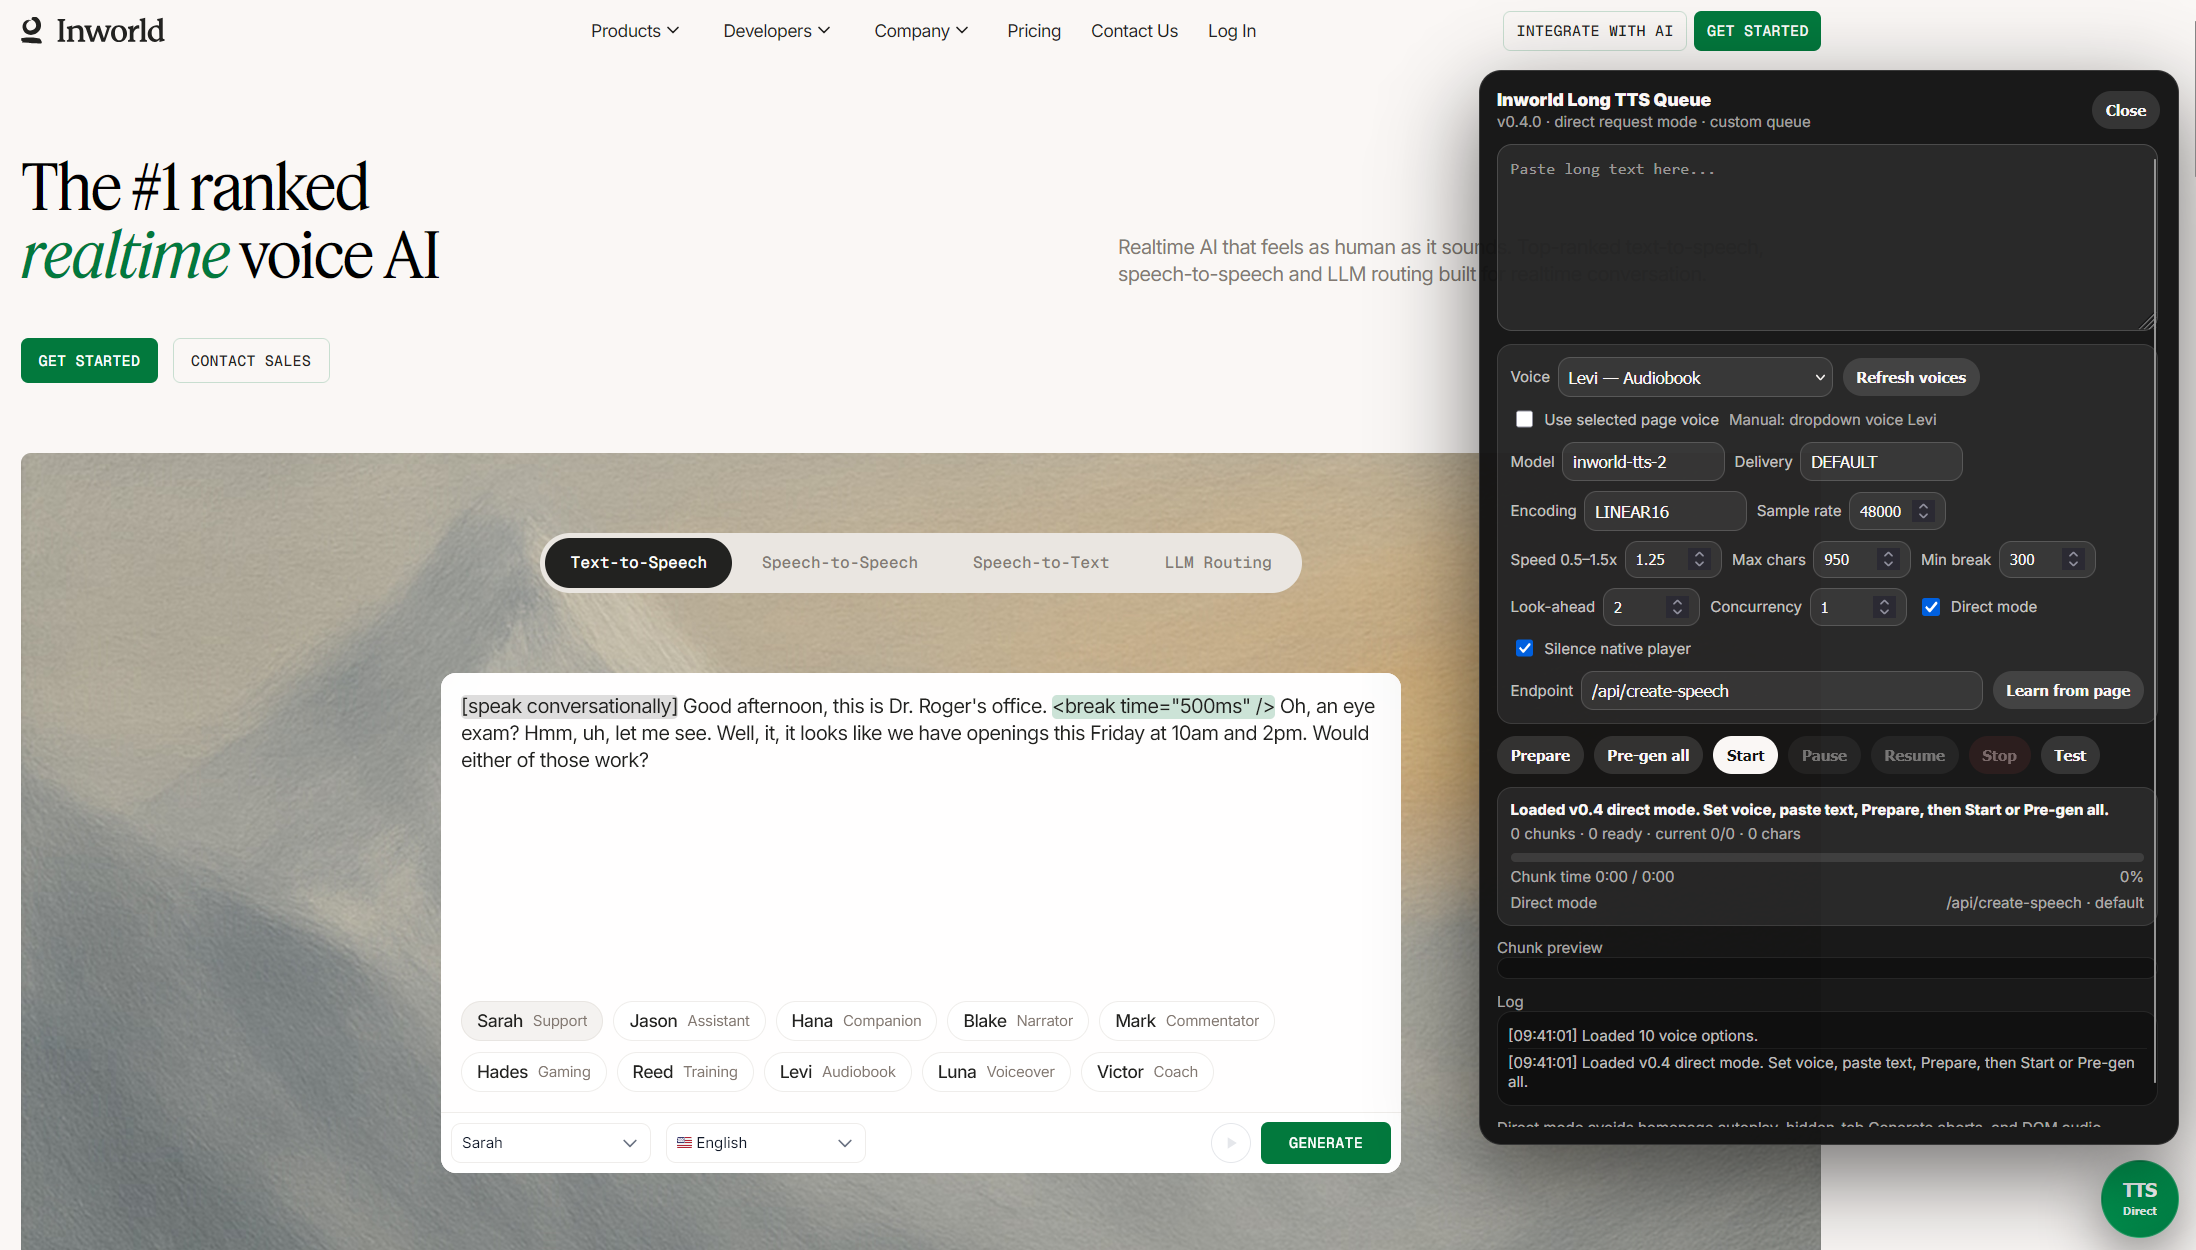Select the Reed Training voice chip
This screenshot has width=2196, height=1250.
(685, 1072)
